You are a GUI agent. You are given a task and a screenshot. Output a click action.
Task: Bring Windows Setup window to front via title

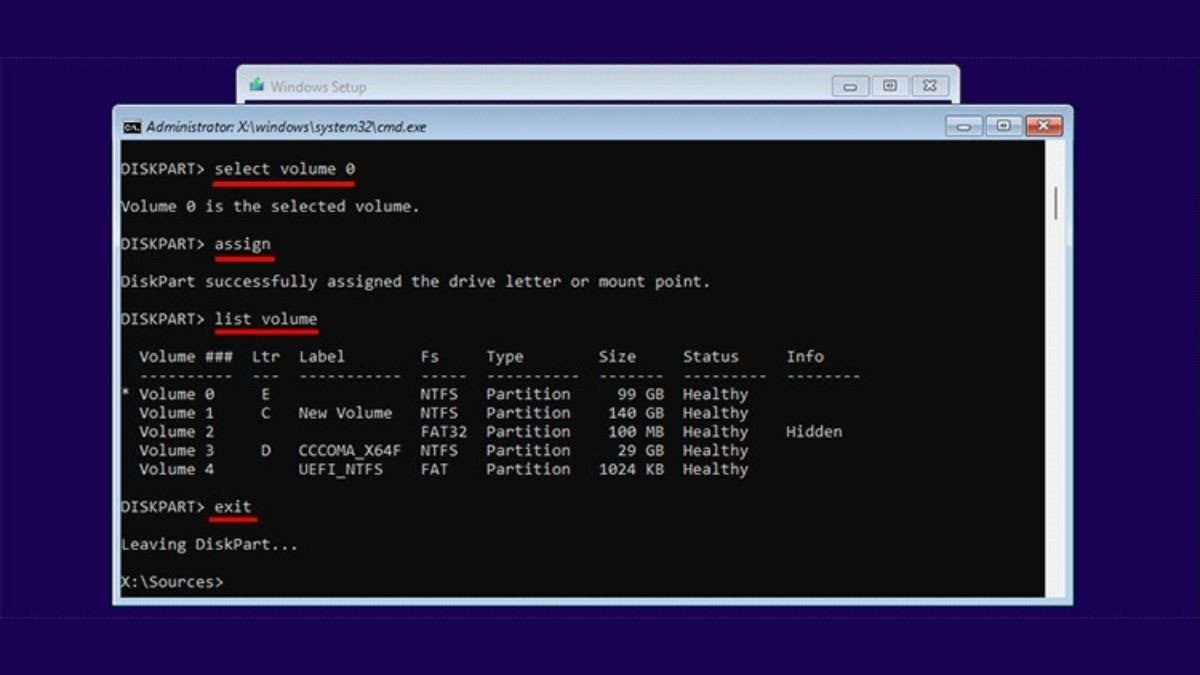coord(318,87)
